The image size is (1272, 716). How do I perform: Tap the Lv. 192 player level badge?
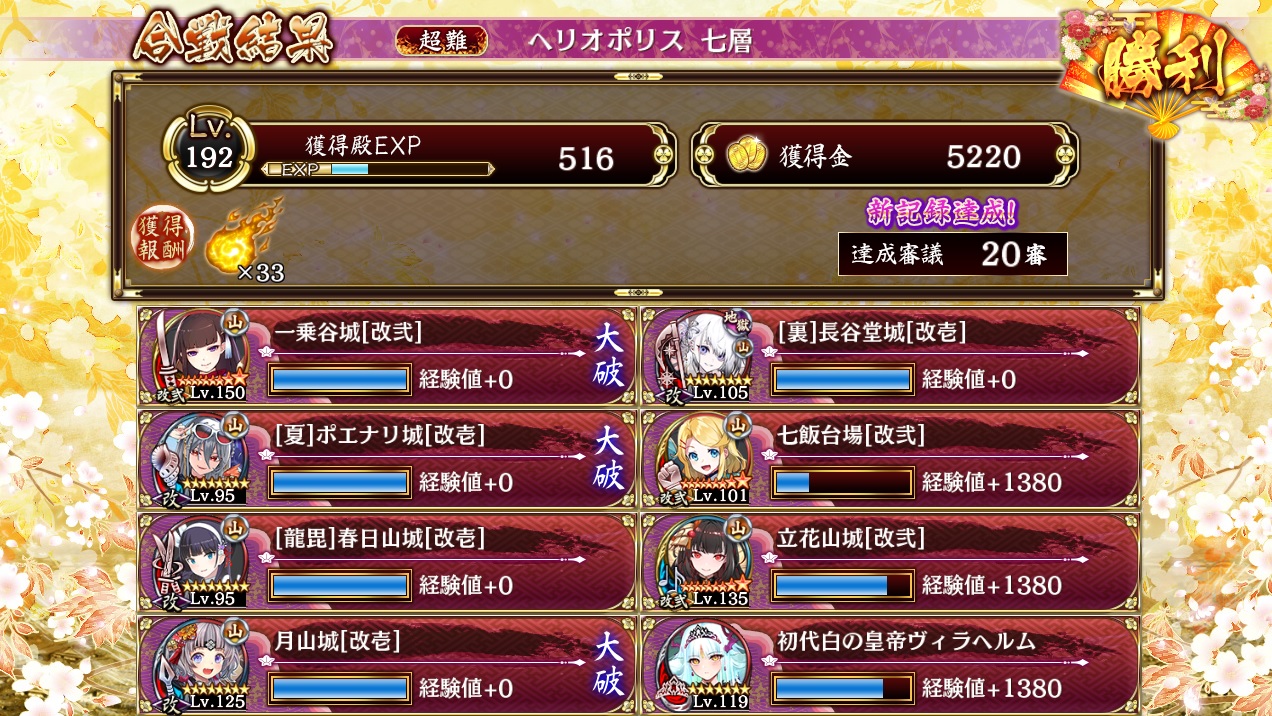[x=208, y=150]
